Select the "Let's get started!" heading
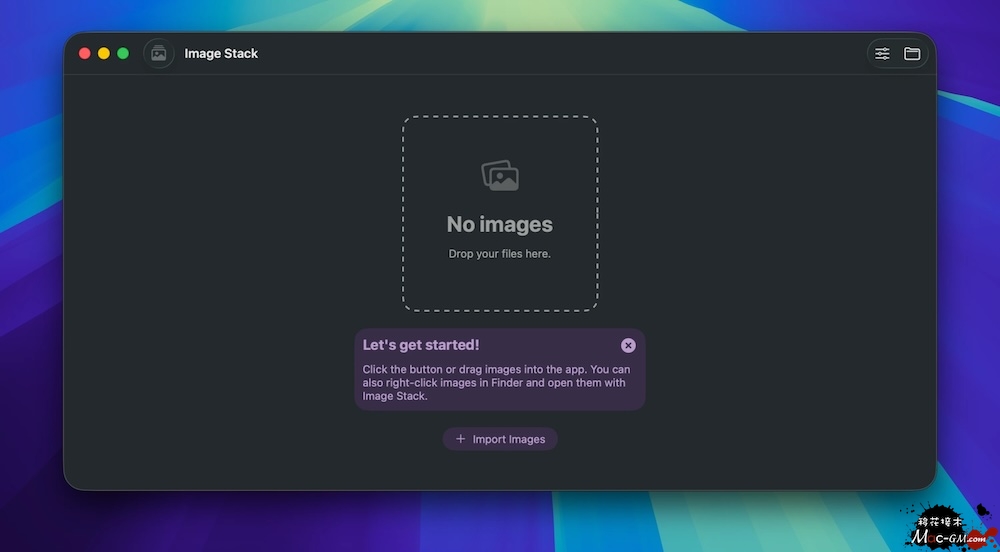 (421, 345)
